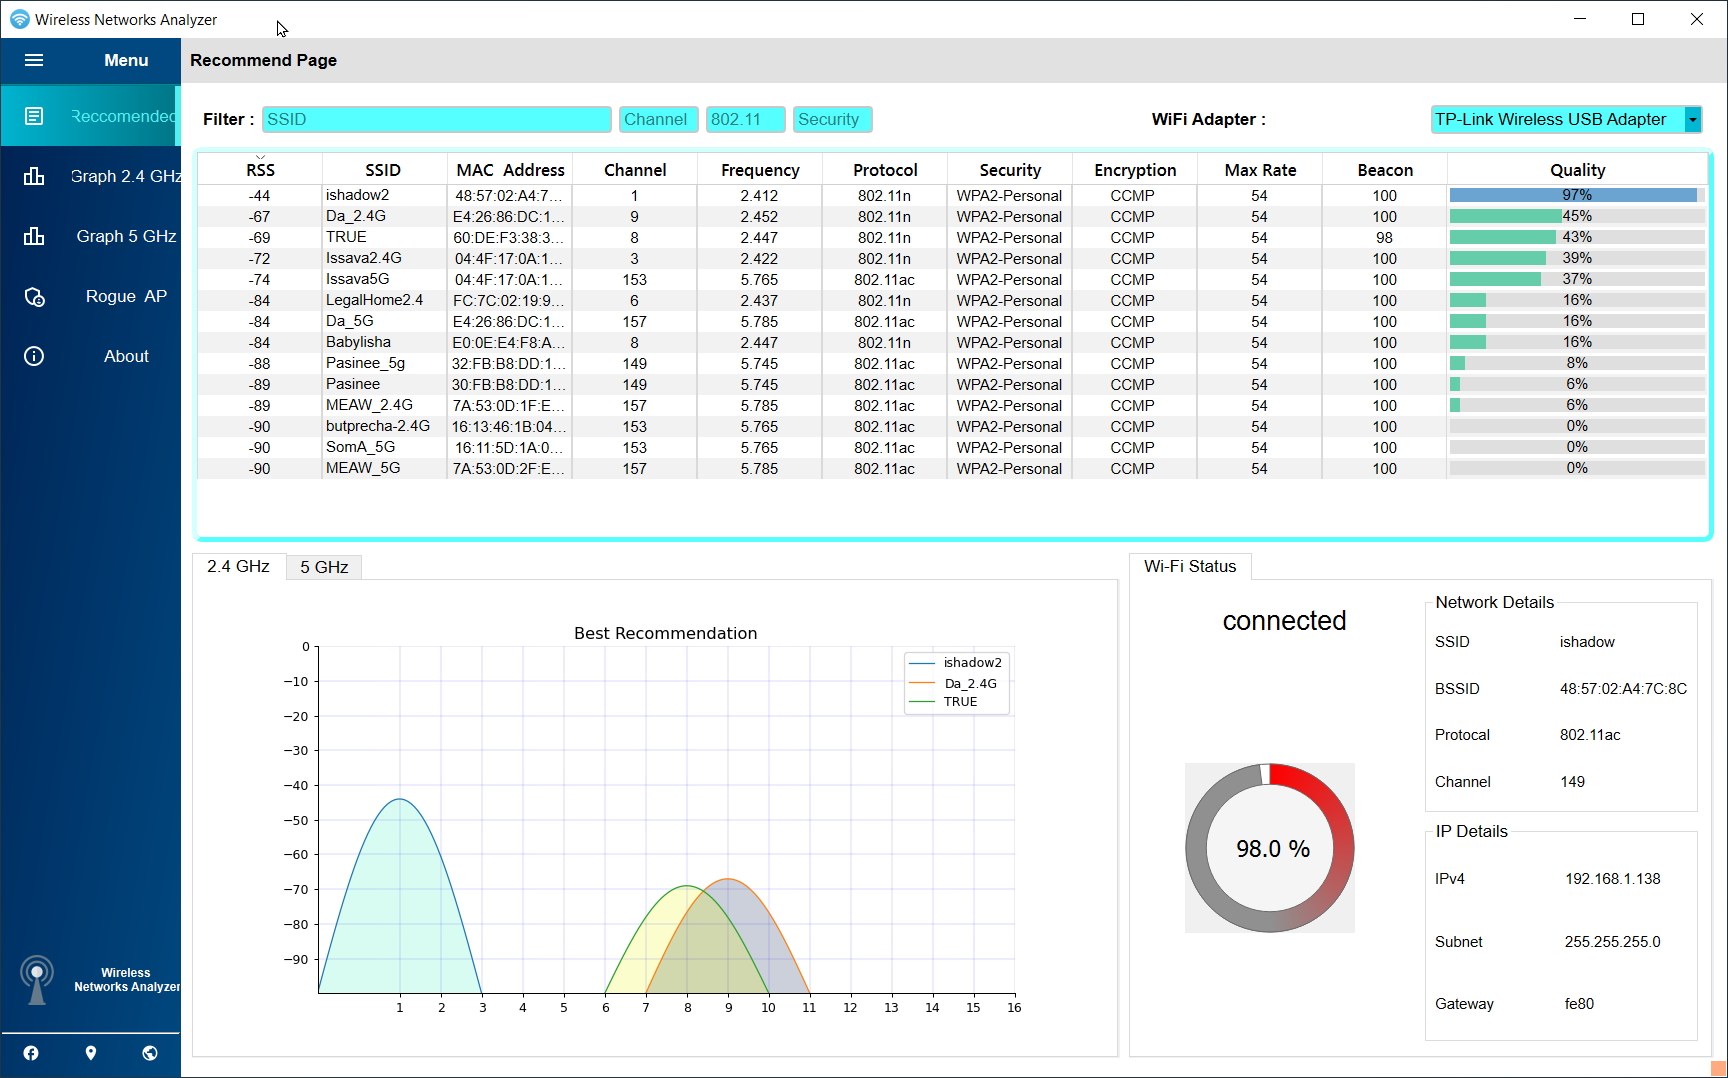Switch to the 2.4 GHz chart tab

(238, 566)
